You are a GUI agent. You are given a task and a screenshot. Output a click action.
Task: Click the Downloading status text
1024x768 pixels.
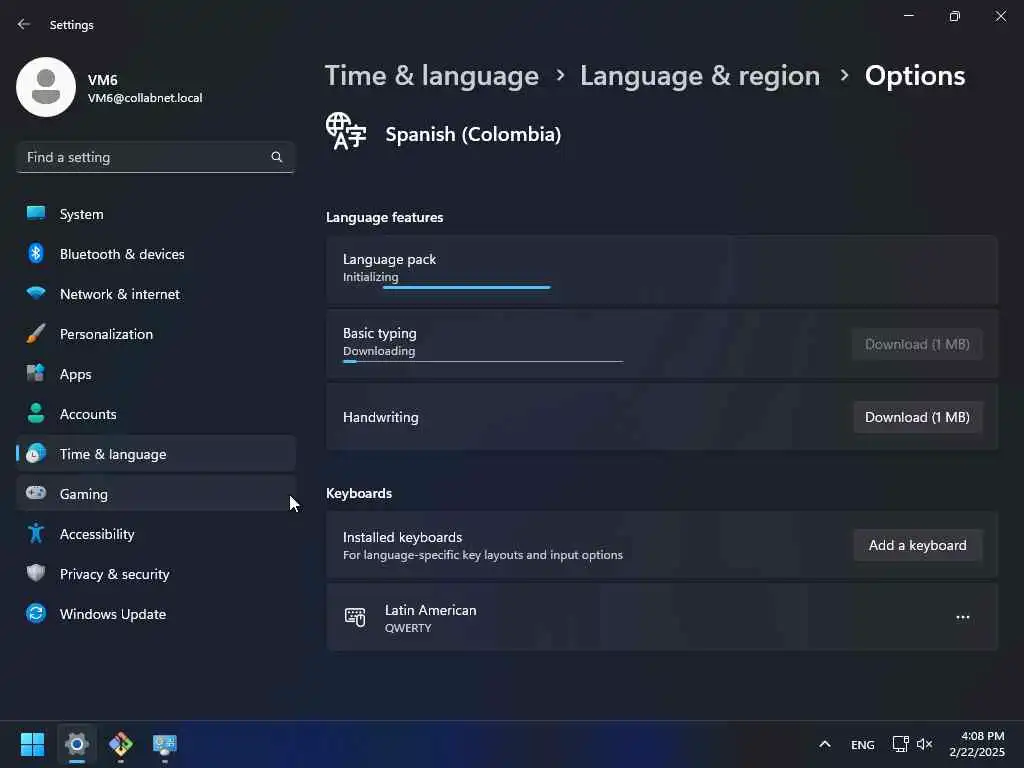(x=379, y=351)
